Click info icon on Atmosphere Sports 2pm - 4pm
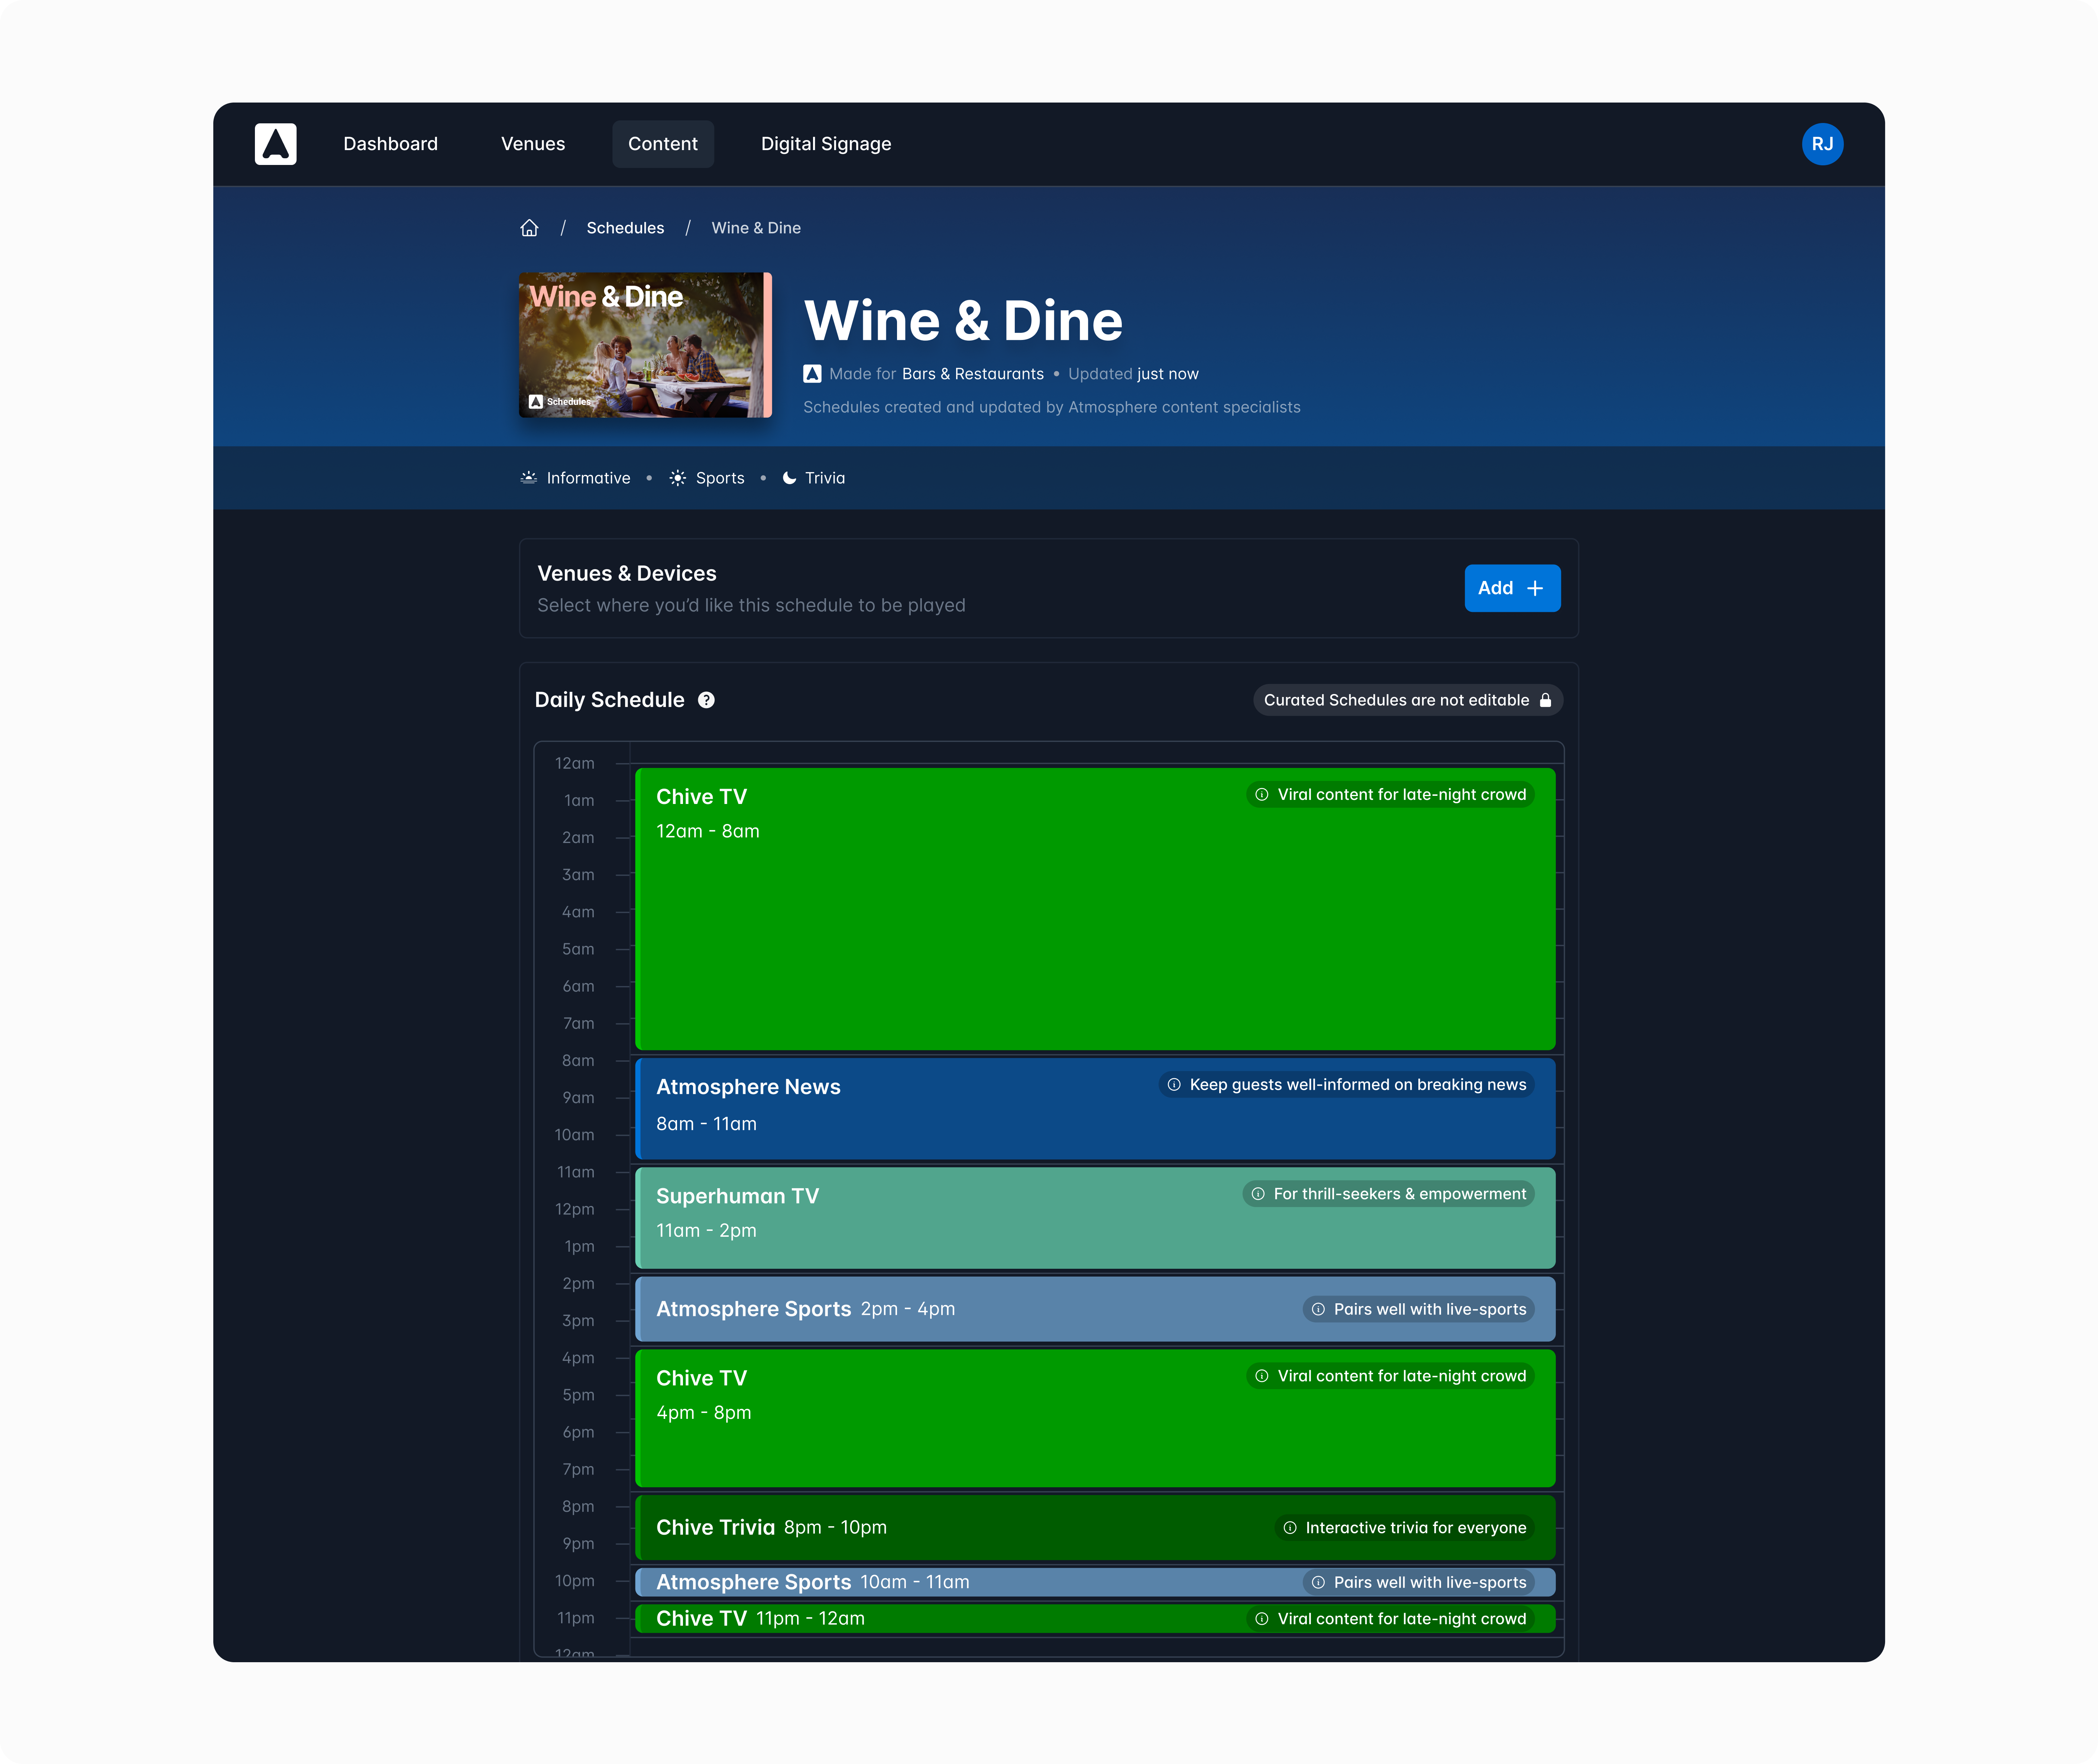2098x1764 pixels. [1318, 1309]
